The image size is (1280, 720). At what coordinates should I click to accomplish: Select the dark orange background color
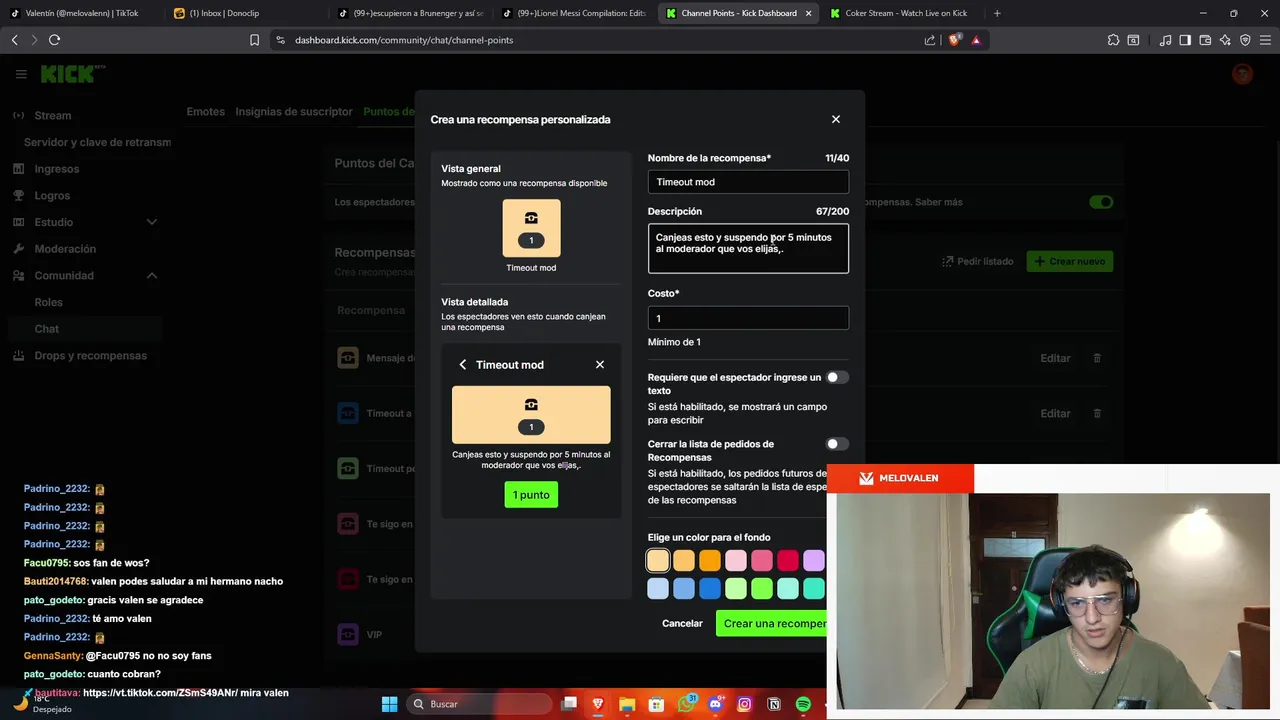click(710, 560)
